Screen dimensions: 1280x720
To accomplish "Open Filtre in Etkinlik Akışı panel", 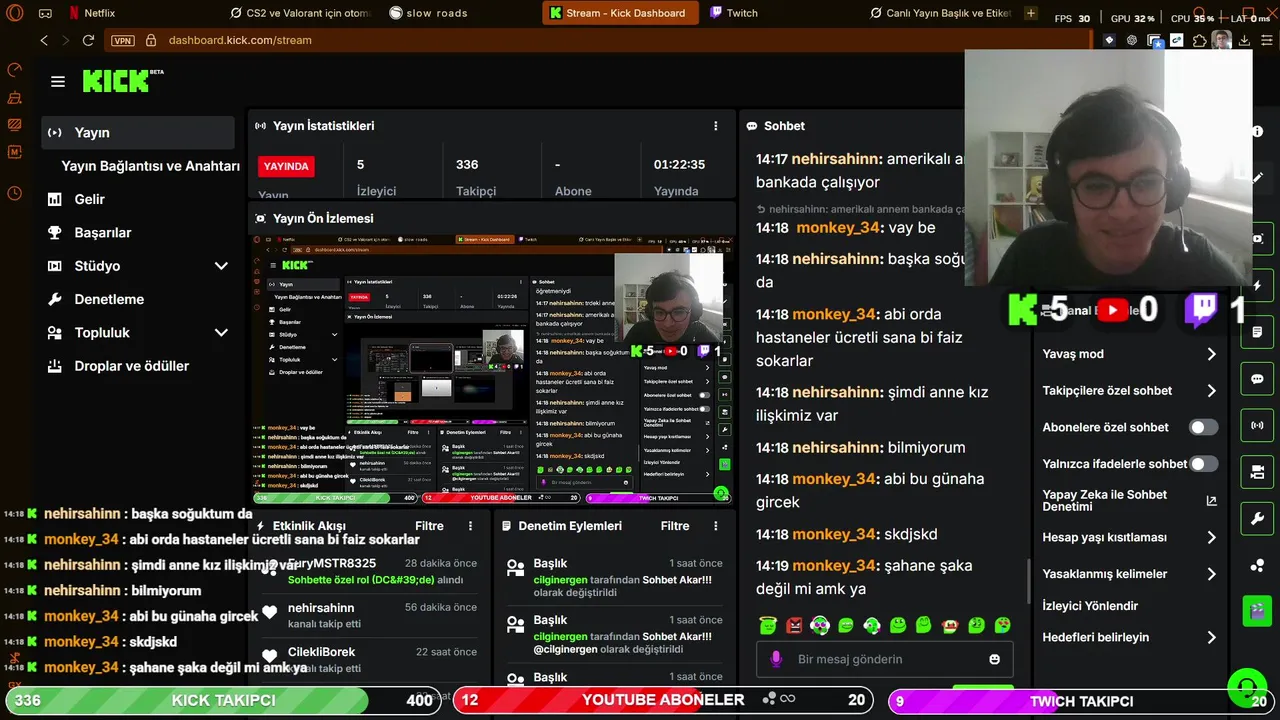I will click(429, 526).
